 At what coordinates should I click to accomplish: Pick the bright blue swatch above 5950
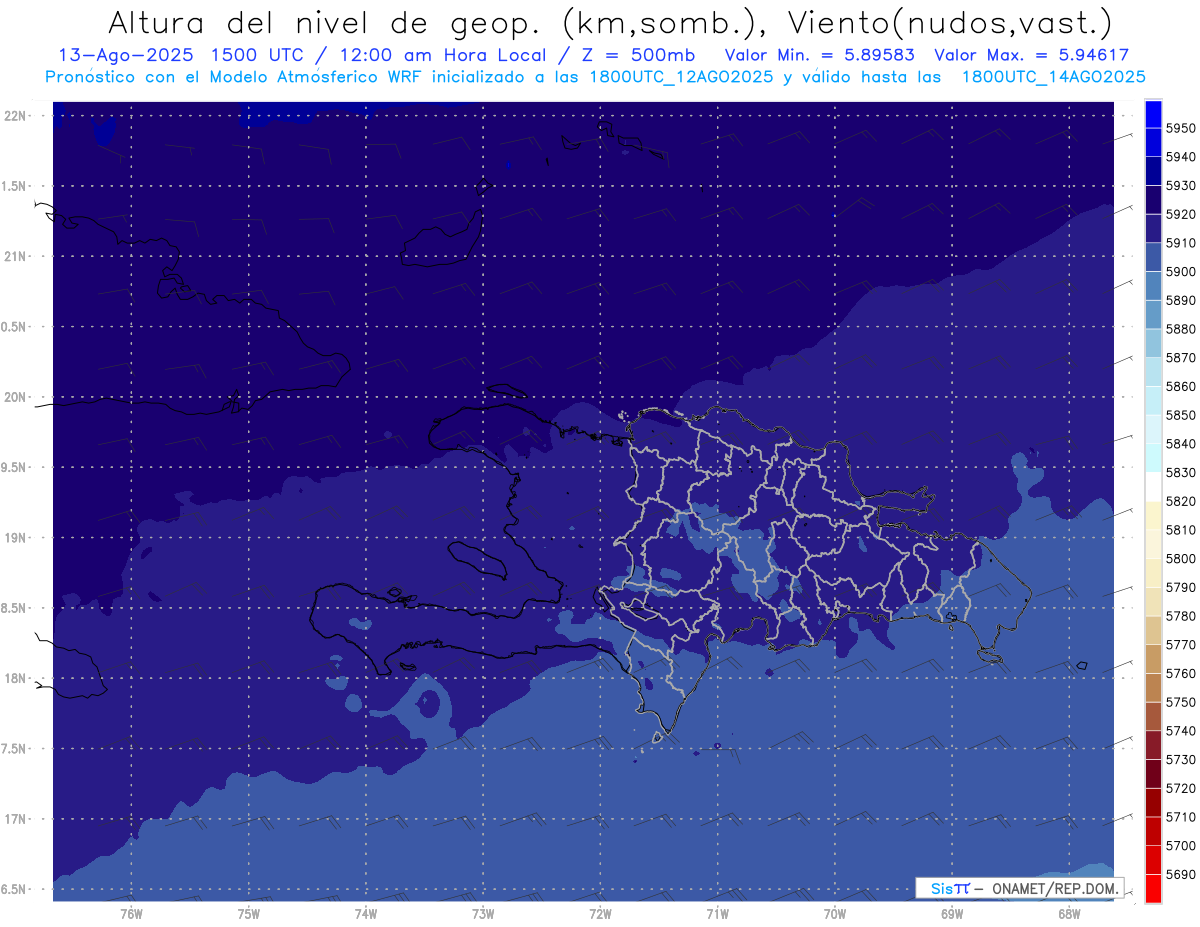pos(1153,114)
